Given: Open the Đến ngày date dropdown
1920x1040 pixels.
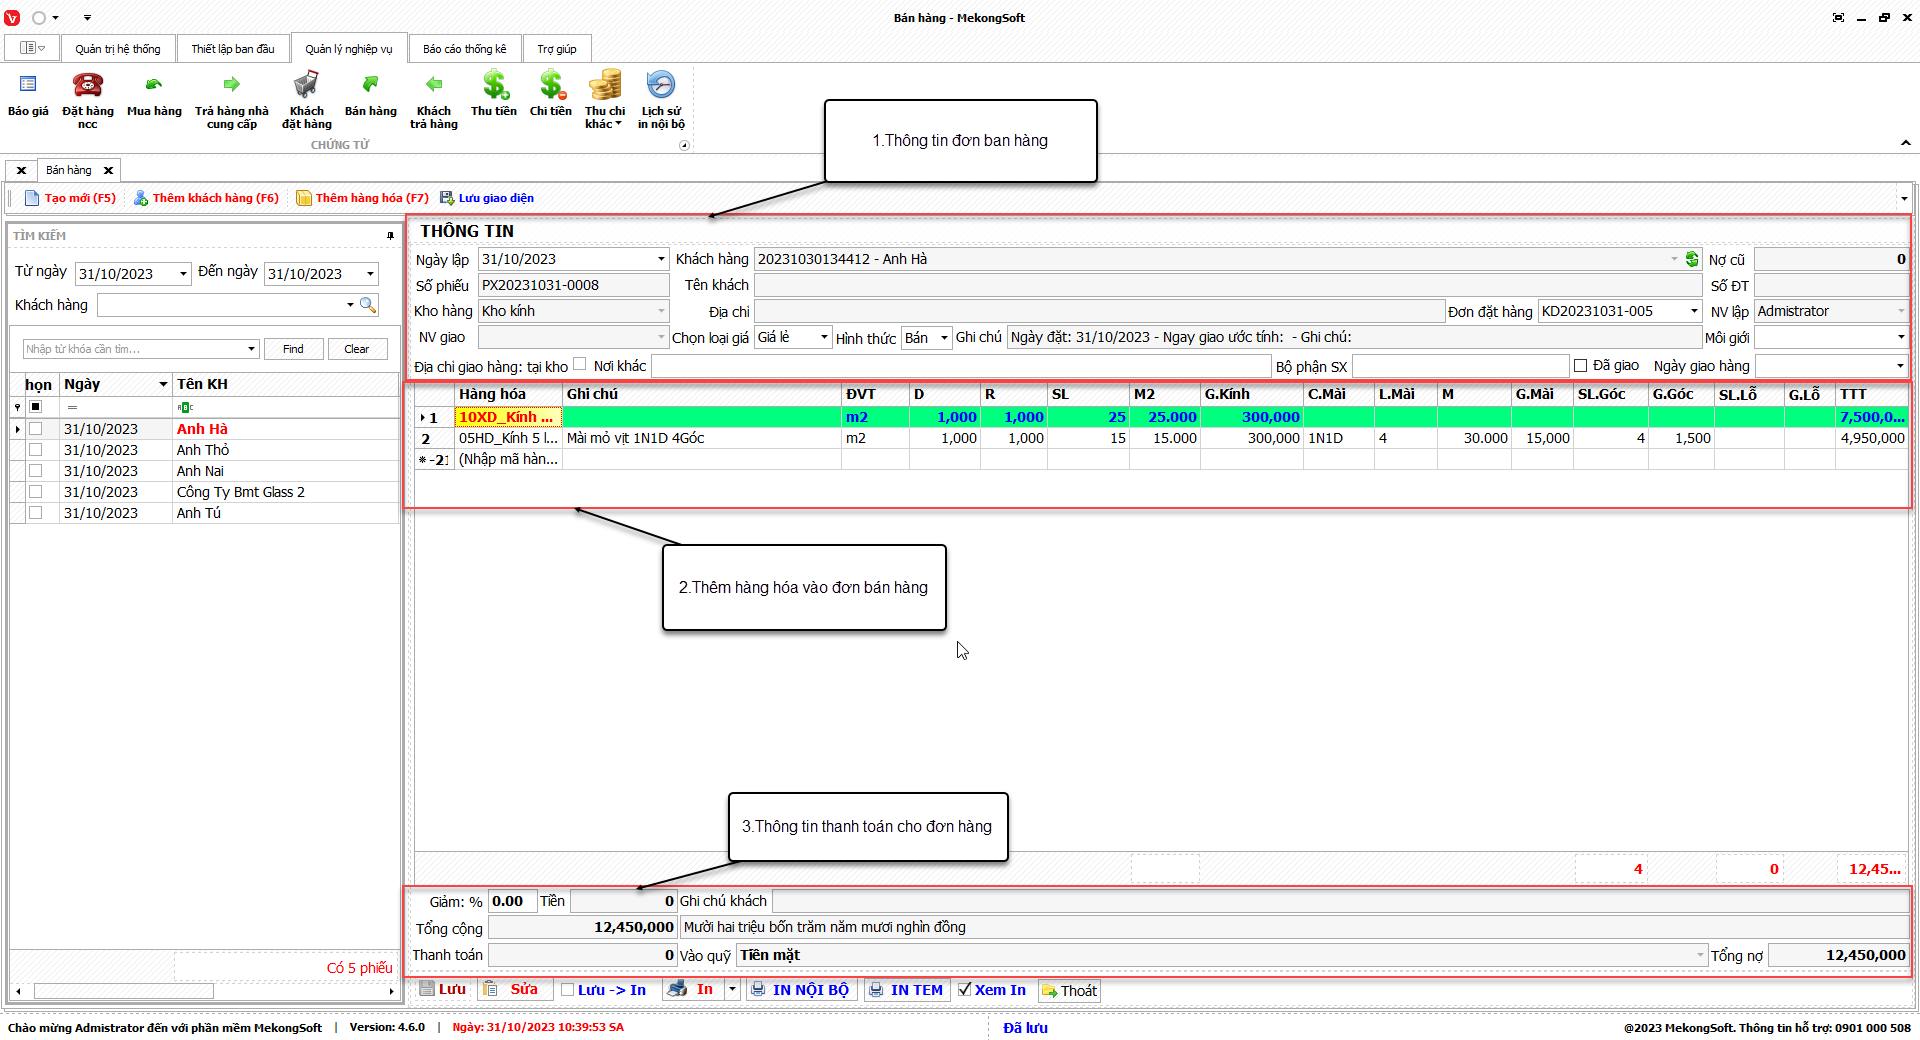Looking at the screenshot, I should [x=370, y=274].
